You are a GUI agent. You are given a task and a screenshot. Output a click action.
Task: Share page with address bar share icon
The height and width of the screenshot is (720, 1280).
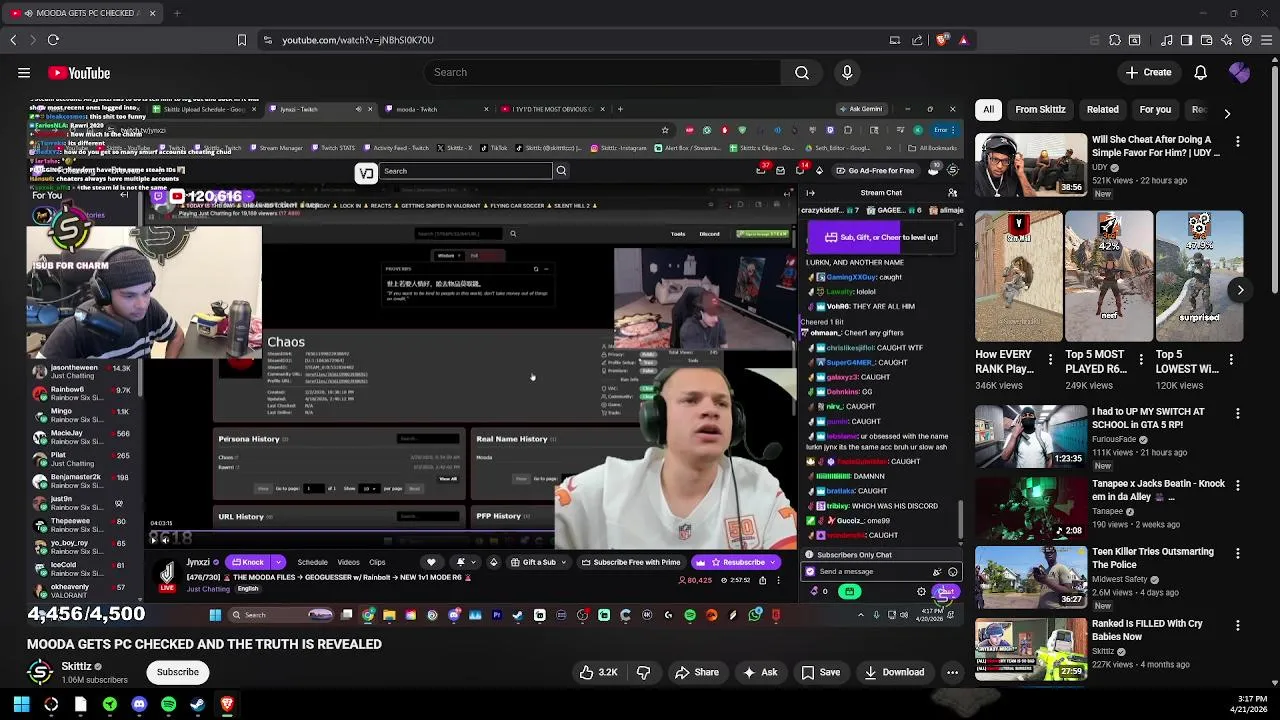[917, 40]
